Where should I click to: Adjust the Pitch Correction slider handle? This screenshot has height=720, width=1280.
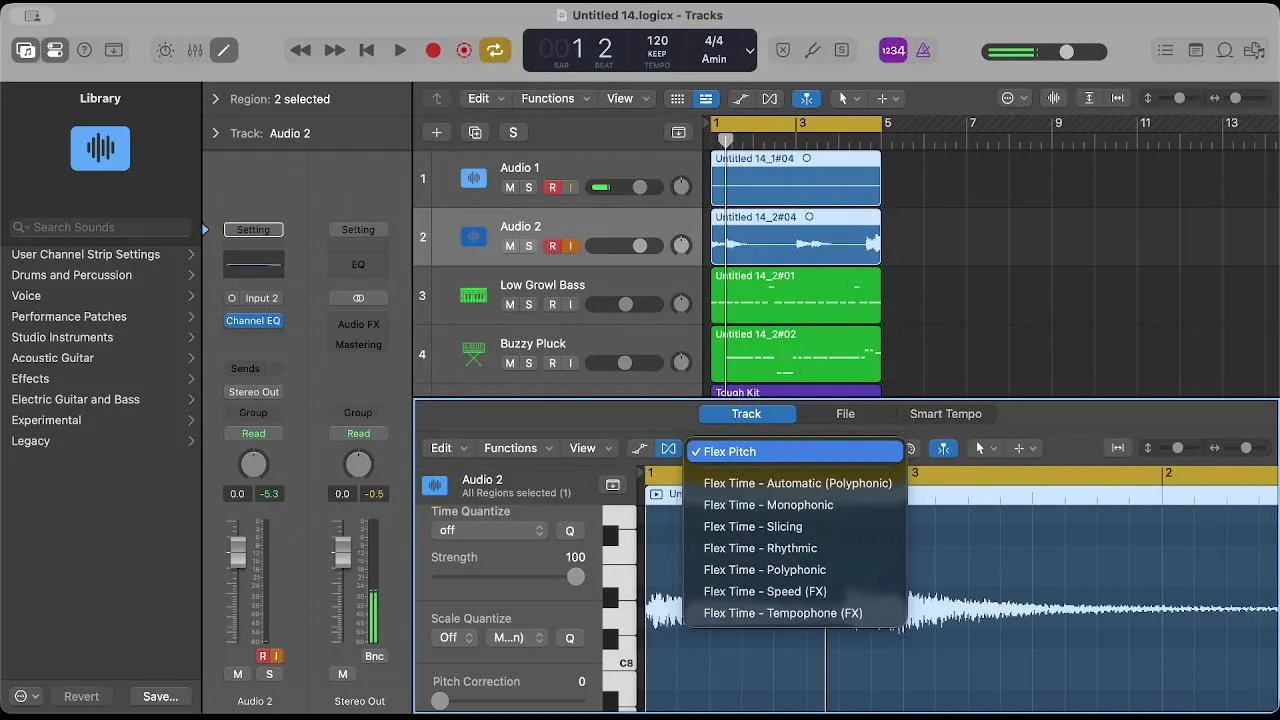(x=440, y=701)
